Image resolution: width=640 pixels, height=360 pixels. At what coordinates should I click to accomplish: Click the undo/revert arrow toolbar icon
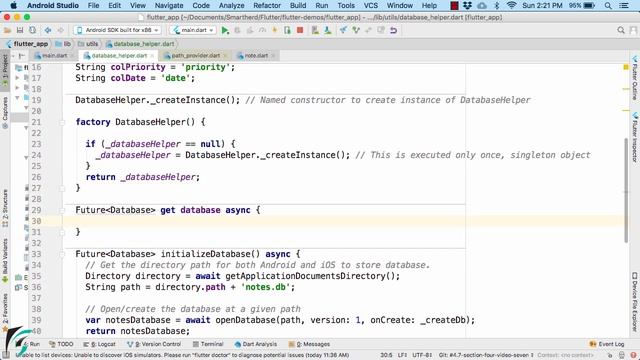[x=393, y=30]
